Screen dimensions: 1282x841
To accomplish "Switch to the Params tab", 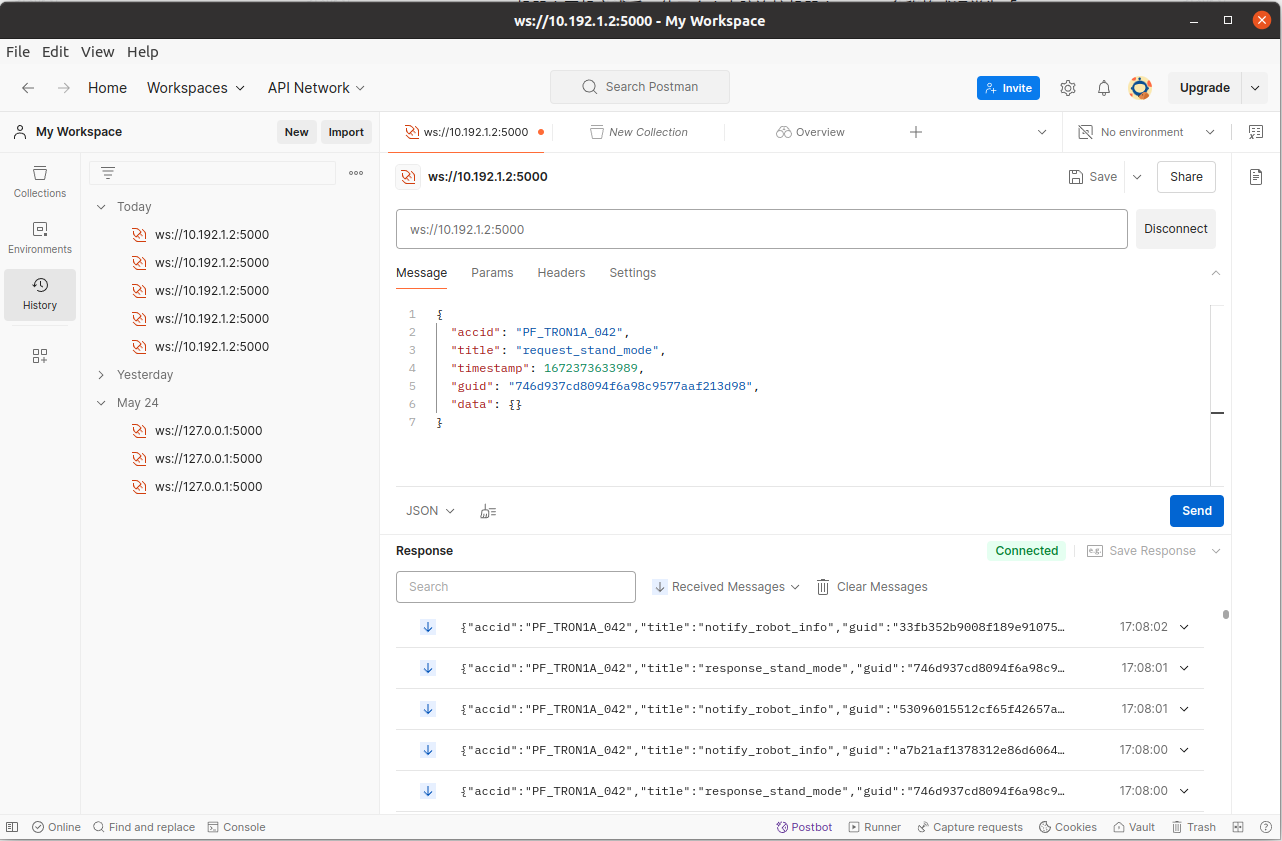I will click(x=492, y=273).
